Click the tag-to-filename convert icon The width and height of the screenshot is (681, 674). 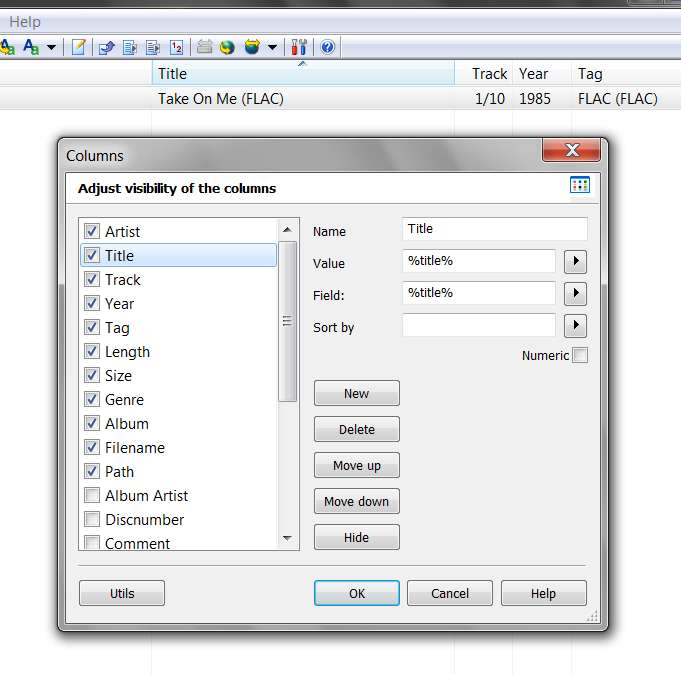click(106, 47)
